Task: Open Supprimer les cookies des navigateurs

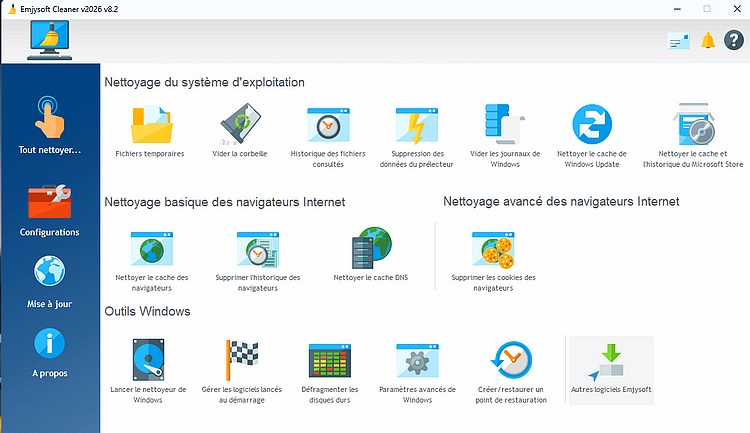Action: (492, 248)
